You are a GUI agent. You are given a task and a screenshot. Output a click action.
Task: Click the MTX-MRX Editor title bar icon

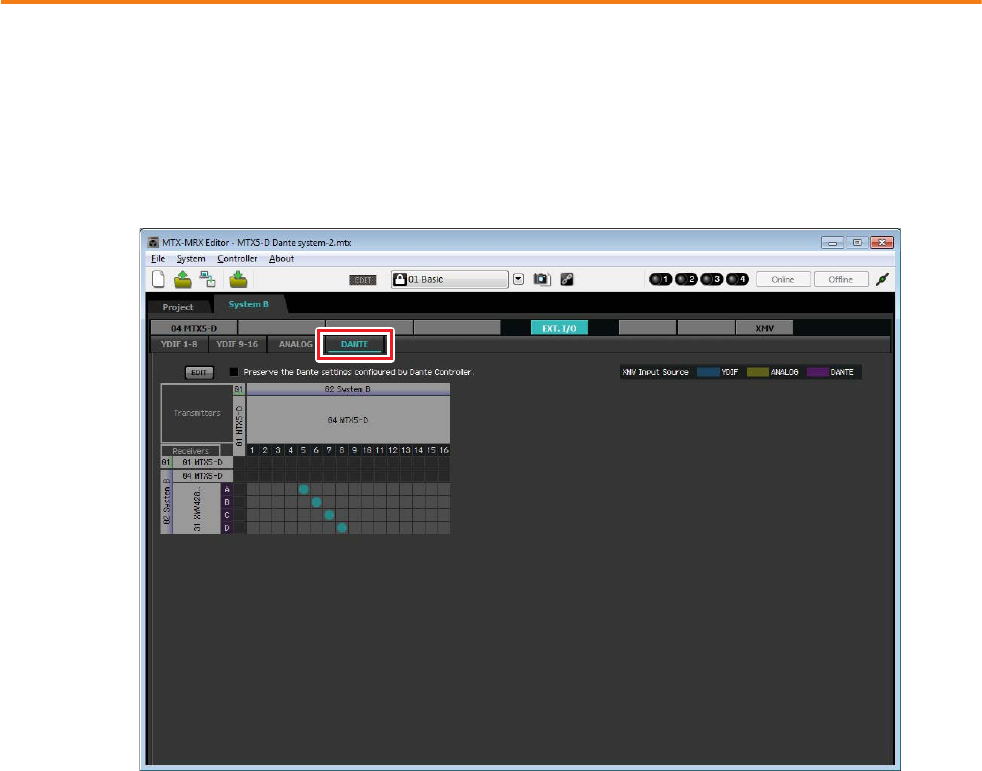[x=153, y=242]
